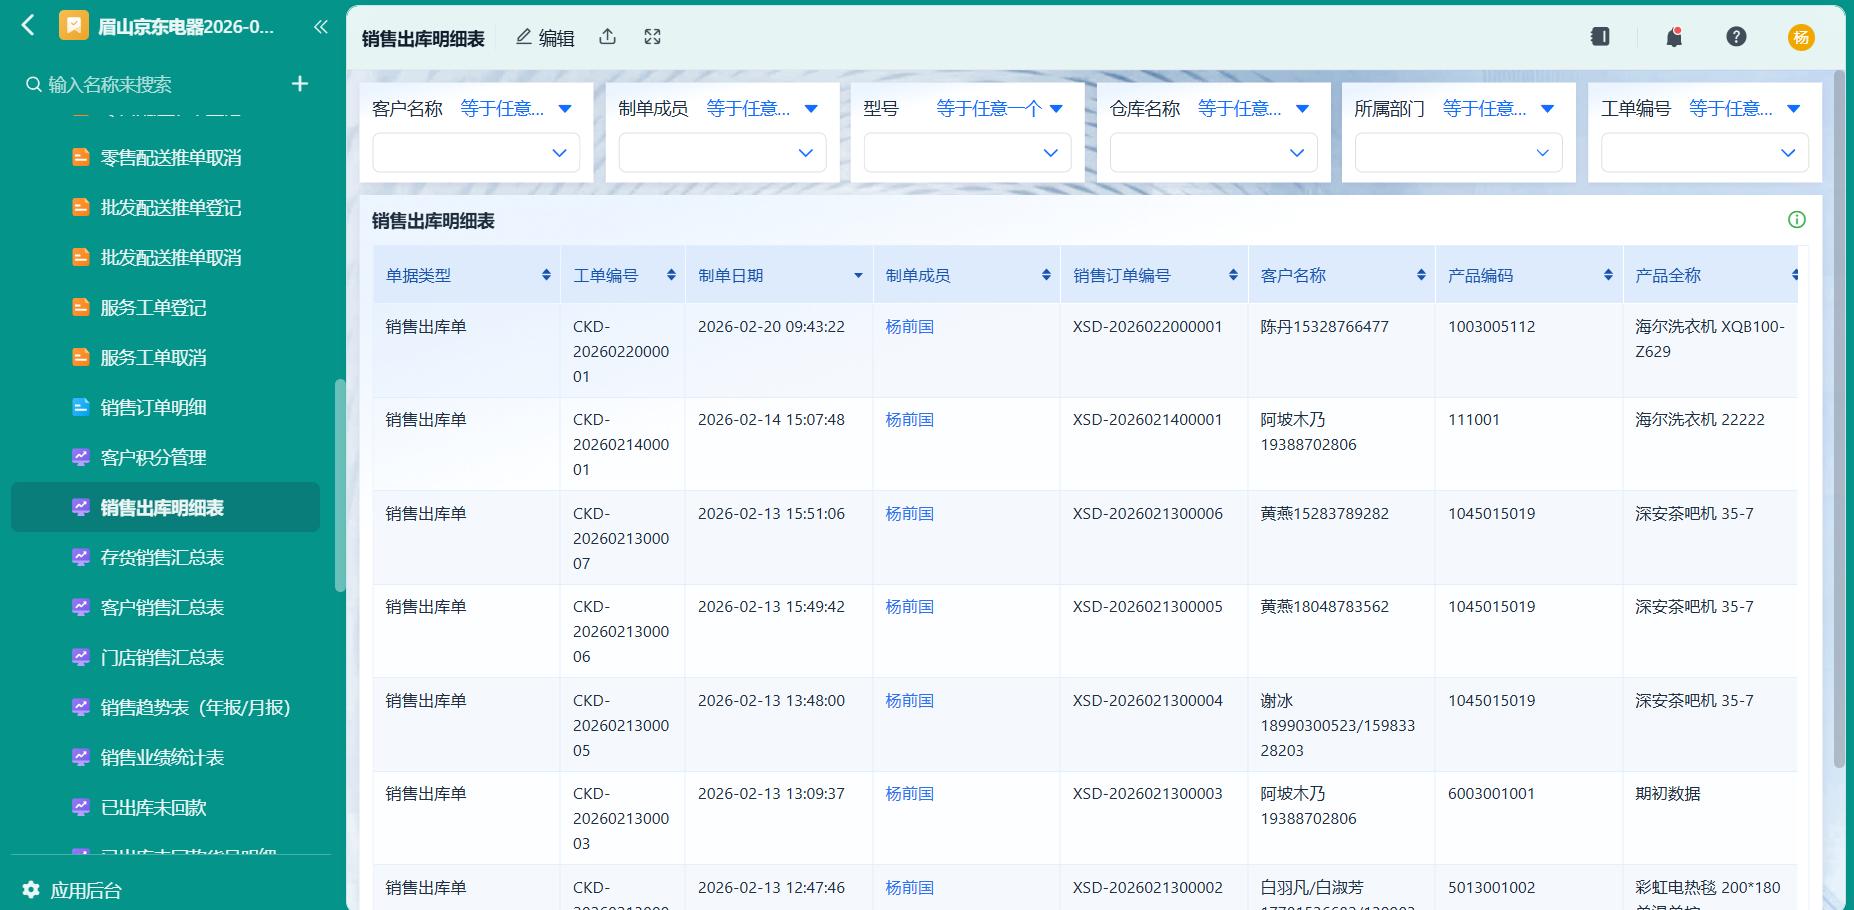Image resolution: width=1854 pixels, height=910 pixels.
Task: Open 客户积分管理 in sidebar
Action: [x=165, y=458]
